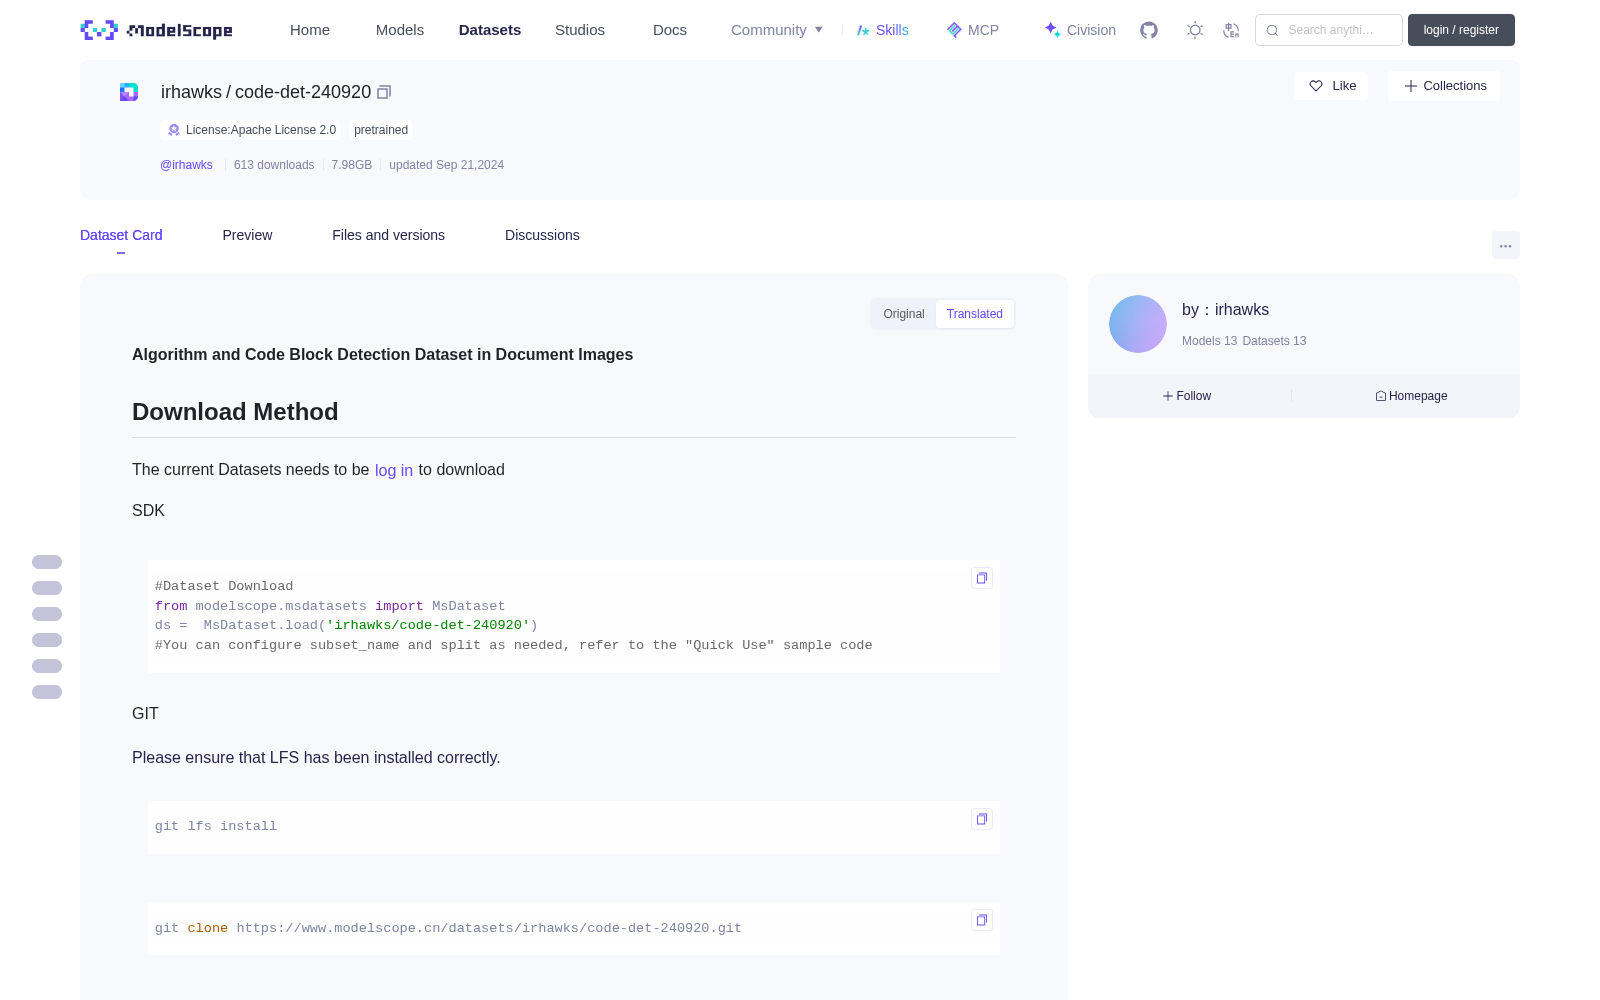1600x1000 pixels.
Task: Click the log in link
Action: pyautogui.click(x=394, y=470)
